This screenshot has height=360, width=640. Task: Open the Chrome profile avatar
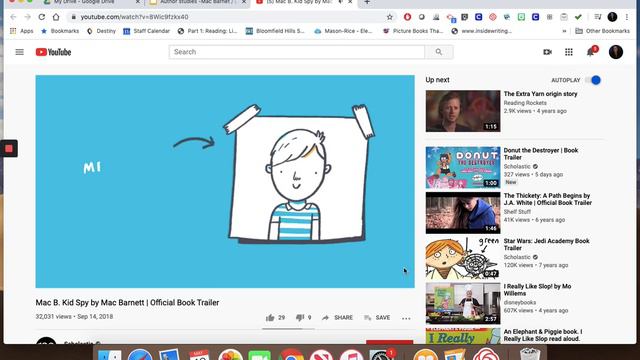(x=612, y=17)
